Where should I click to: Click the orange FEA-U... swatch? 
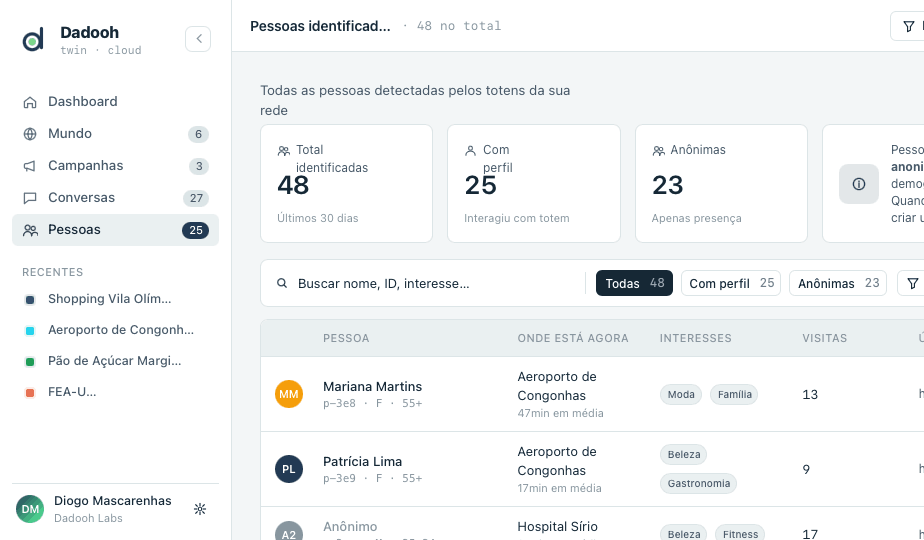point(30,393)
